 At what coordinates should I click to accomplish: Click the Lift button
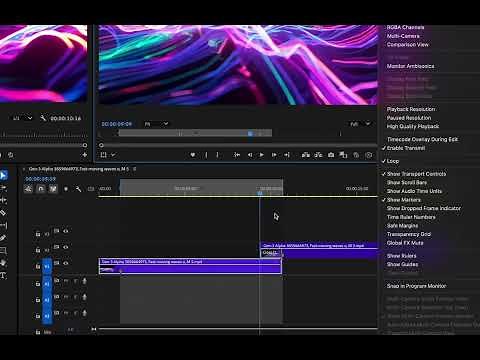306,155
